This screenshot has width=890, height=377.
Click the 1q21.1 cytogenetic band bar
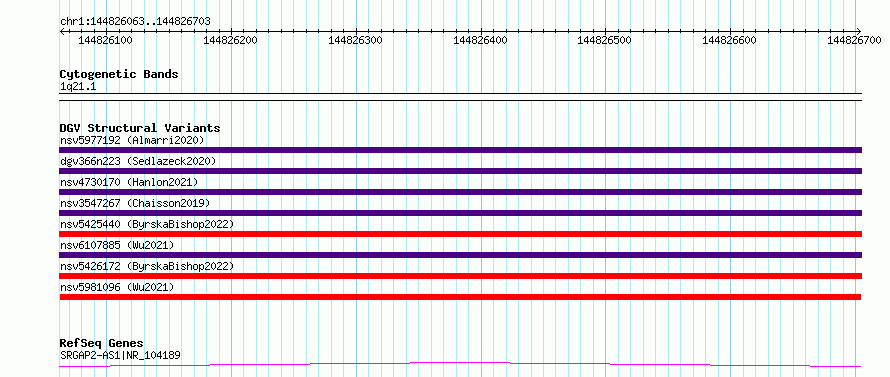[461, 97]
